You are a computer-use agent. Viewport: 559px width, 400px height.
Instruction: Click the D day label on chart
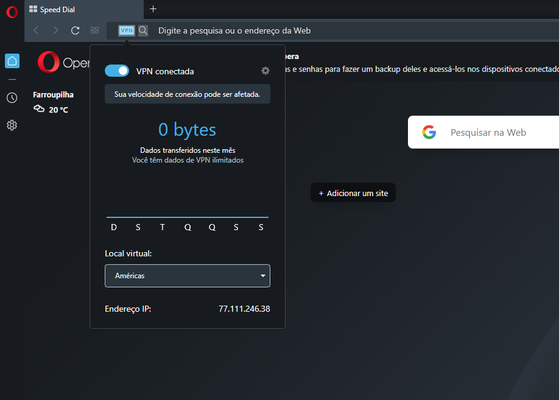[114, 227]
